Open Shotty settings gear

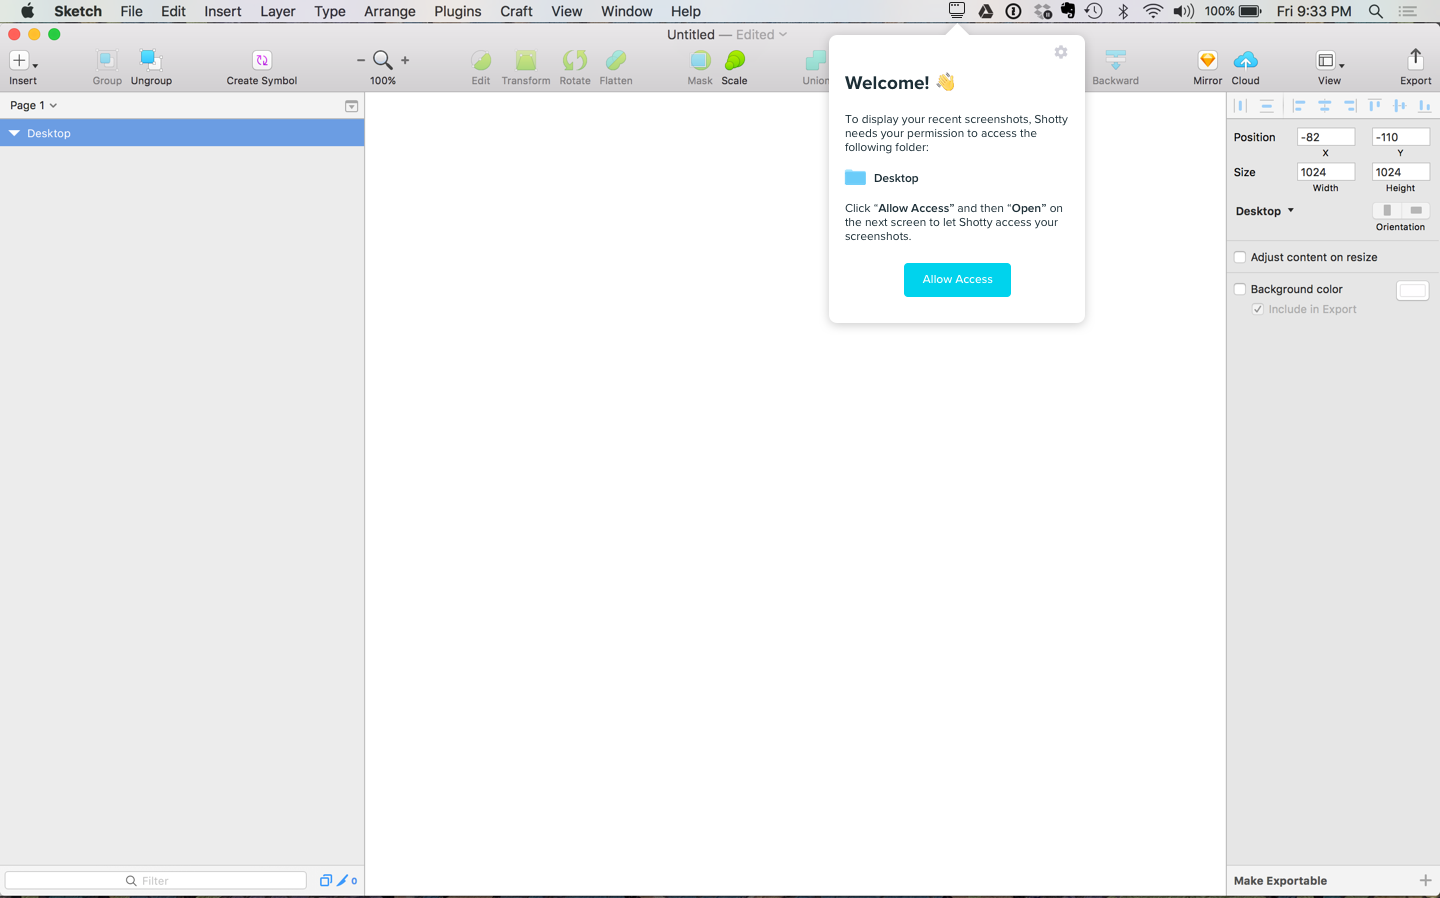(x=1061, y=52)
